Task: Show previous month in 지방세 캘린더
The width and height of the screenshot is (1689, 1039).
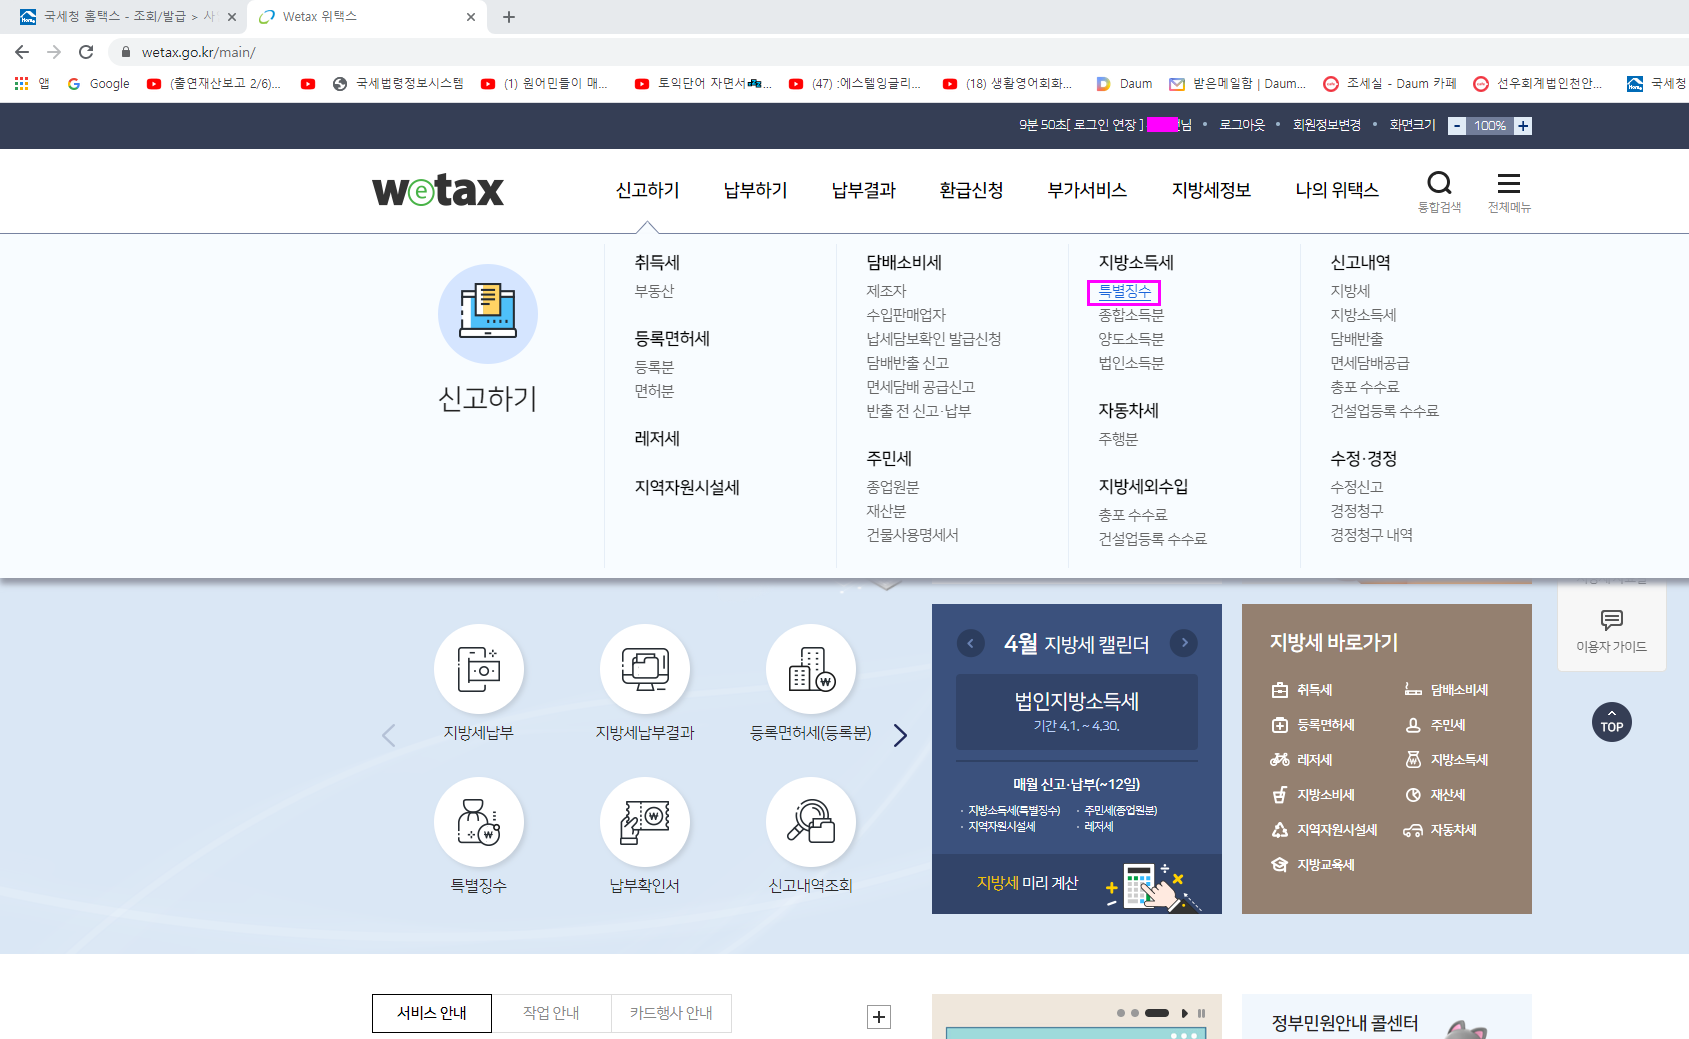Action: coord(970,643)
